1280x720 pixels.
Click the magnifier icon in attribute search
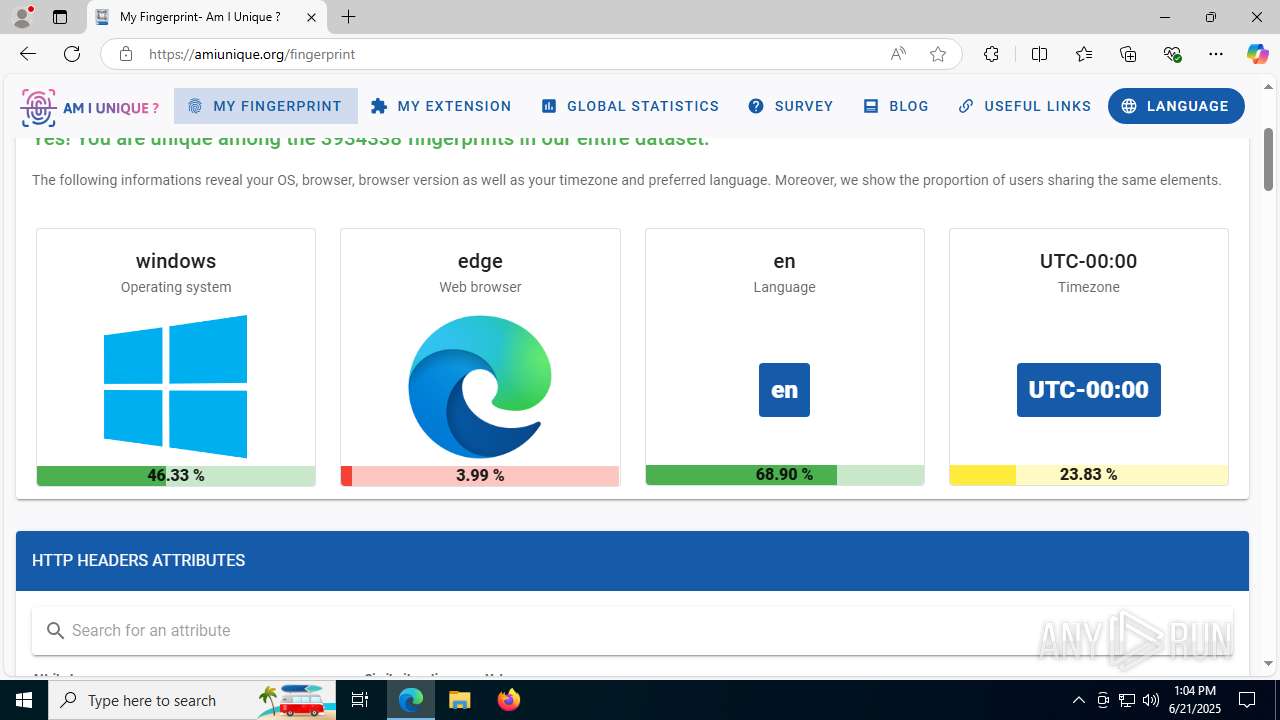(56, 631)
